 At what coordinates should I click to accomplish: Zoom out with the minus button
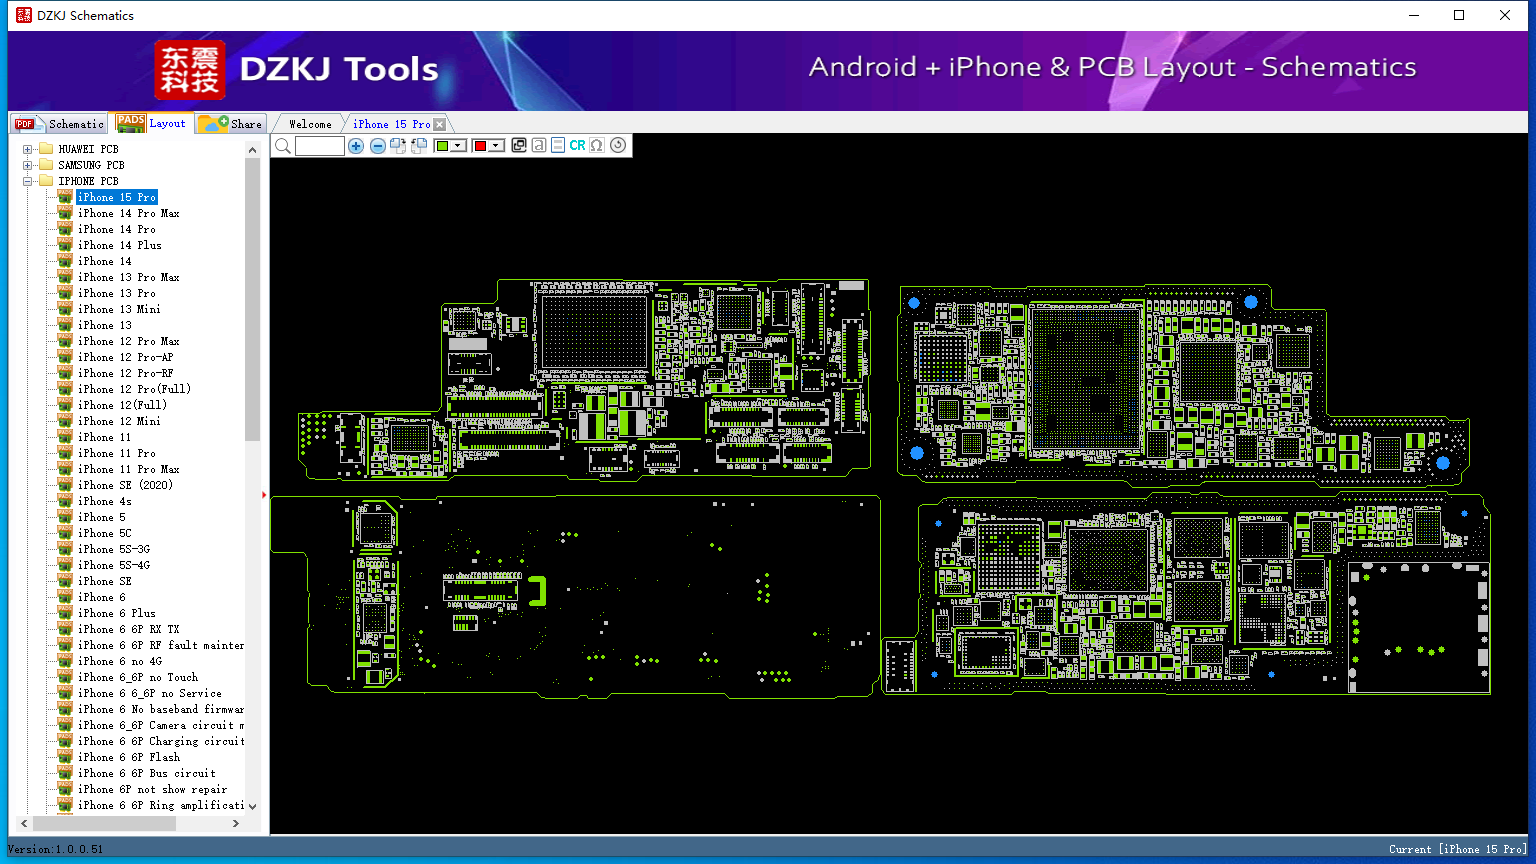(377, 145)
